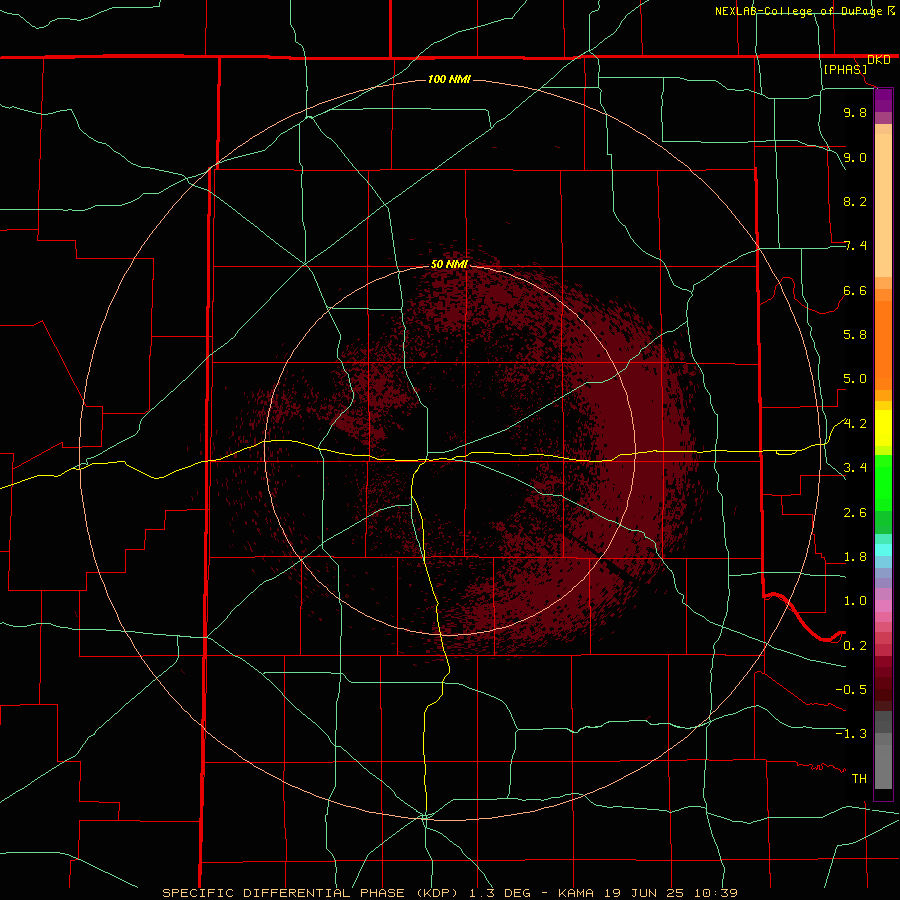The width and height of the screenshot is (900, 900).
Task: Click the 0.2 value on the scale
Action: (x=855, y=646)
